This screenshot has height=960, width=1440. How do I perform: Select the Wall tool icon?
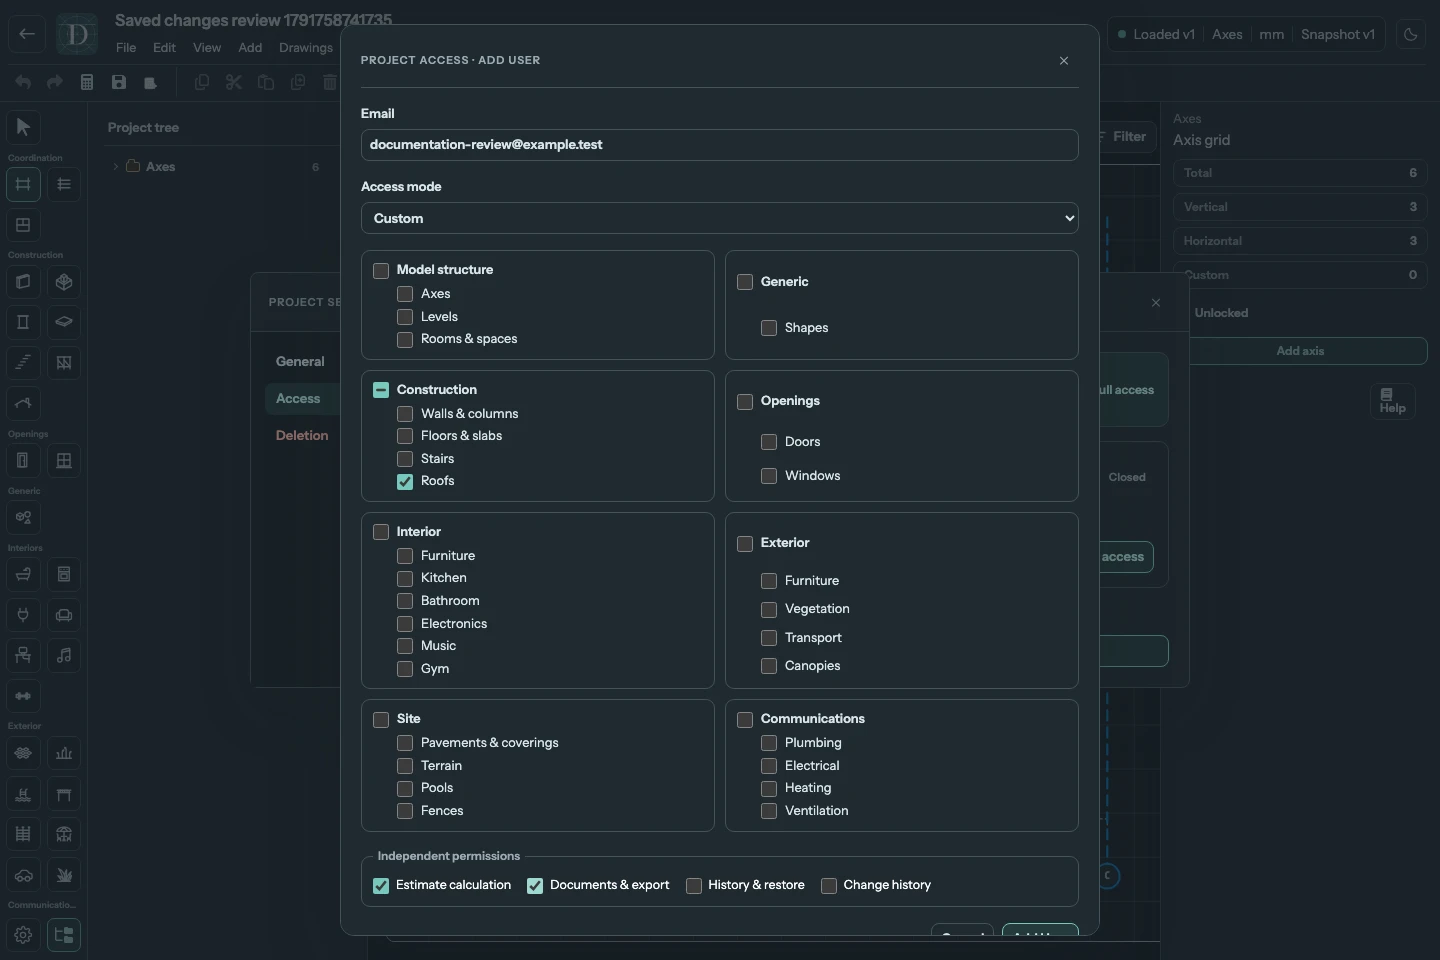tap(23, 282)
